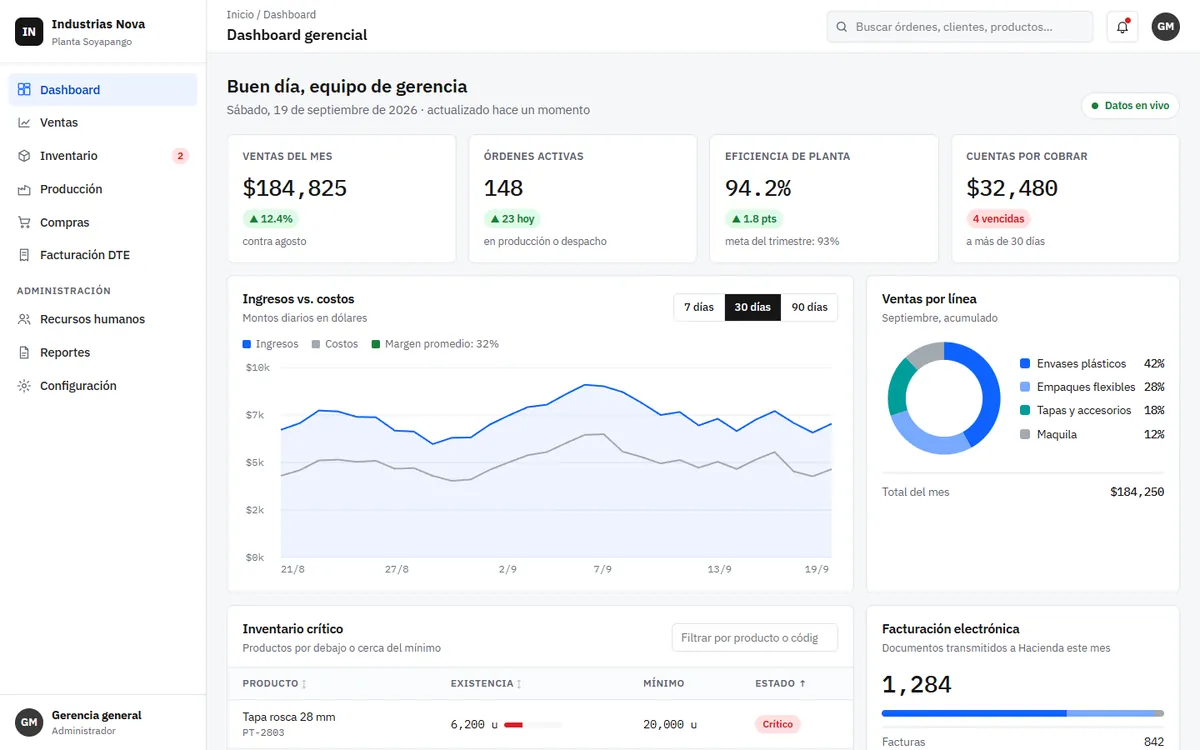Click the Filtrar por producto input

(x=755, y=638)
